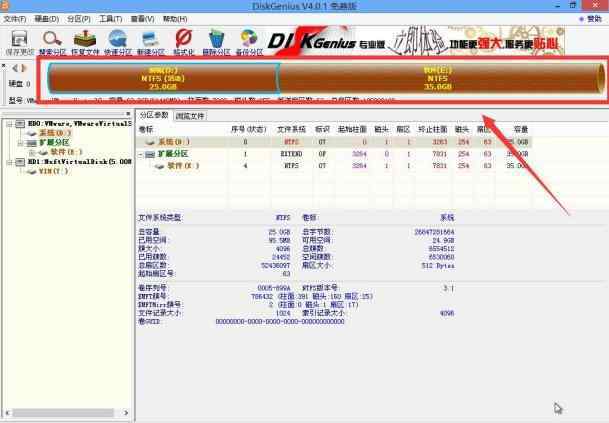Image resolution: width=609 pixels, height=423 pixels.
Task: Click the HD0 VMware disk icon in tree
Action: [x=20, y=124]
